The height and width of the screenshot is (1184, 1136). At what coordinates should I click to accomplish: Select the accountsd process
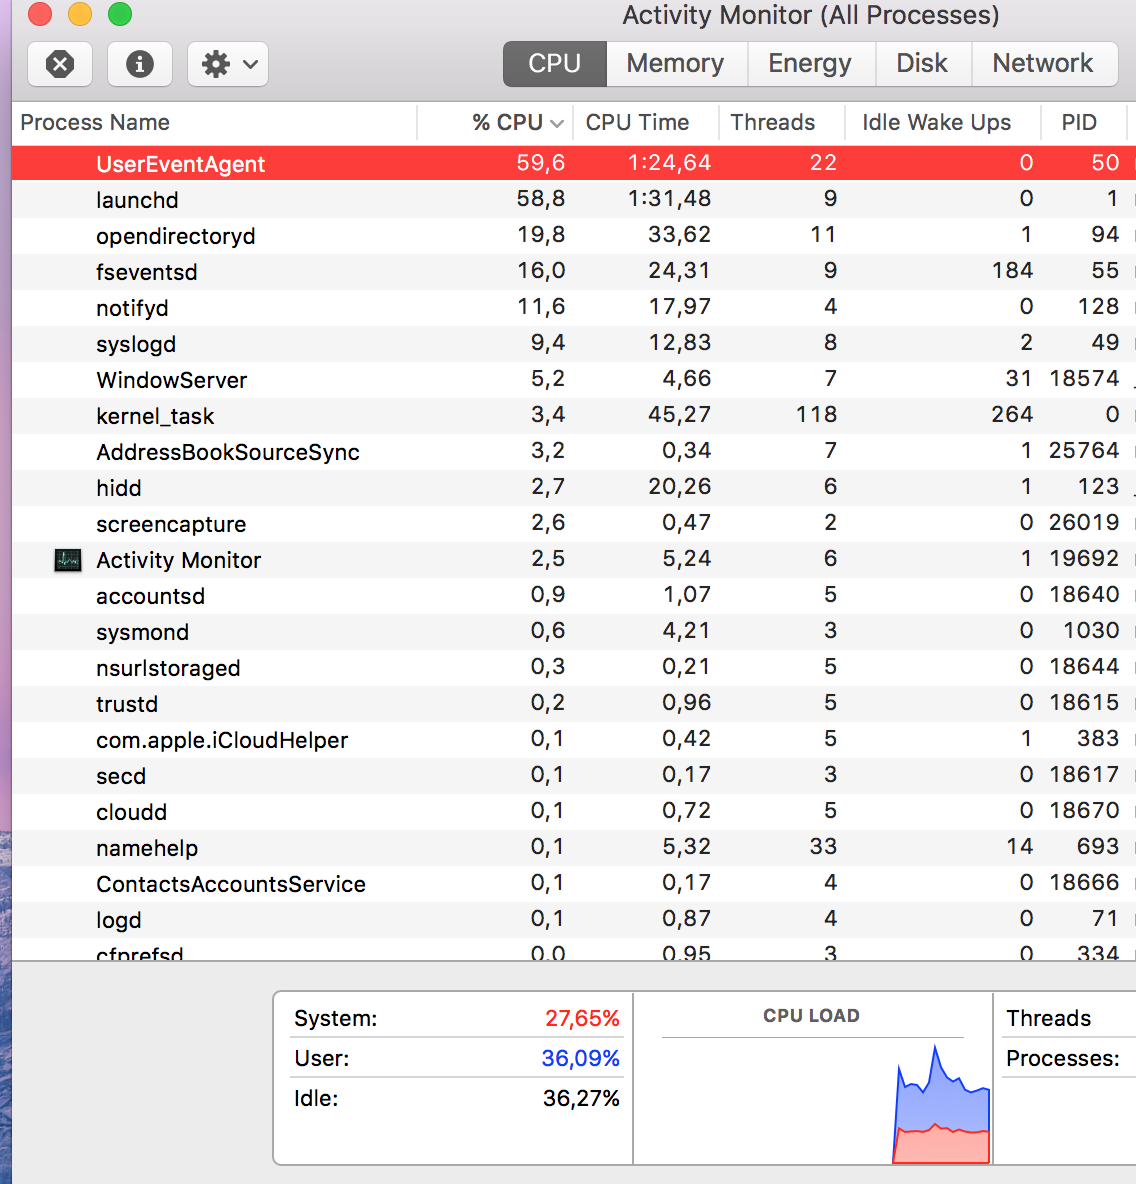pyautogui.click(x=573, y=596)
